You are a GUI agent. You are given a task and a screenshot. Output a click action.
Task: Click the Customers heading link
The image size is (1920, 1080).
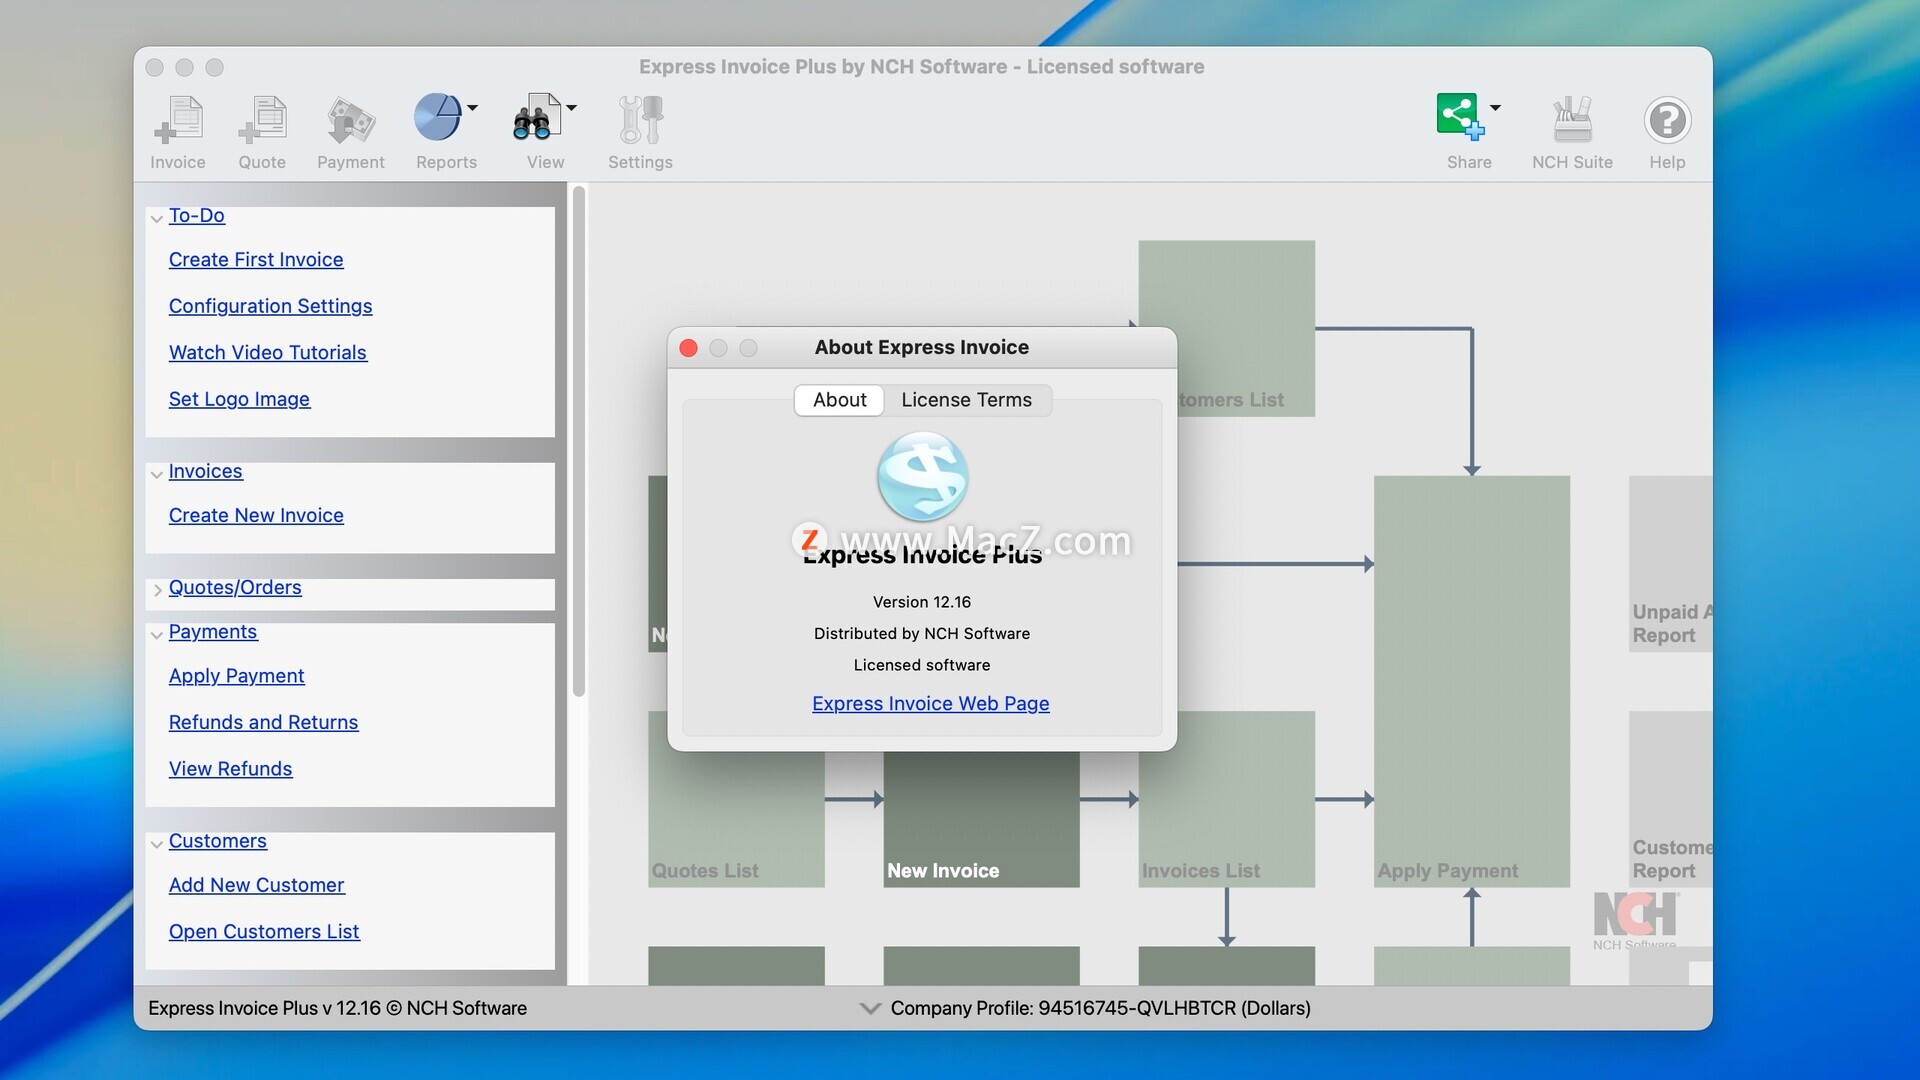[x=217, y=841]
